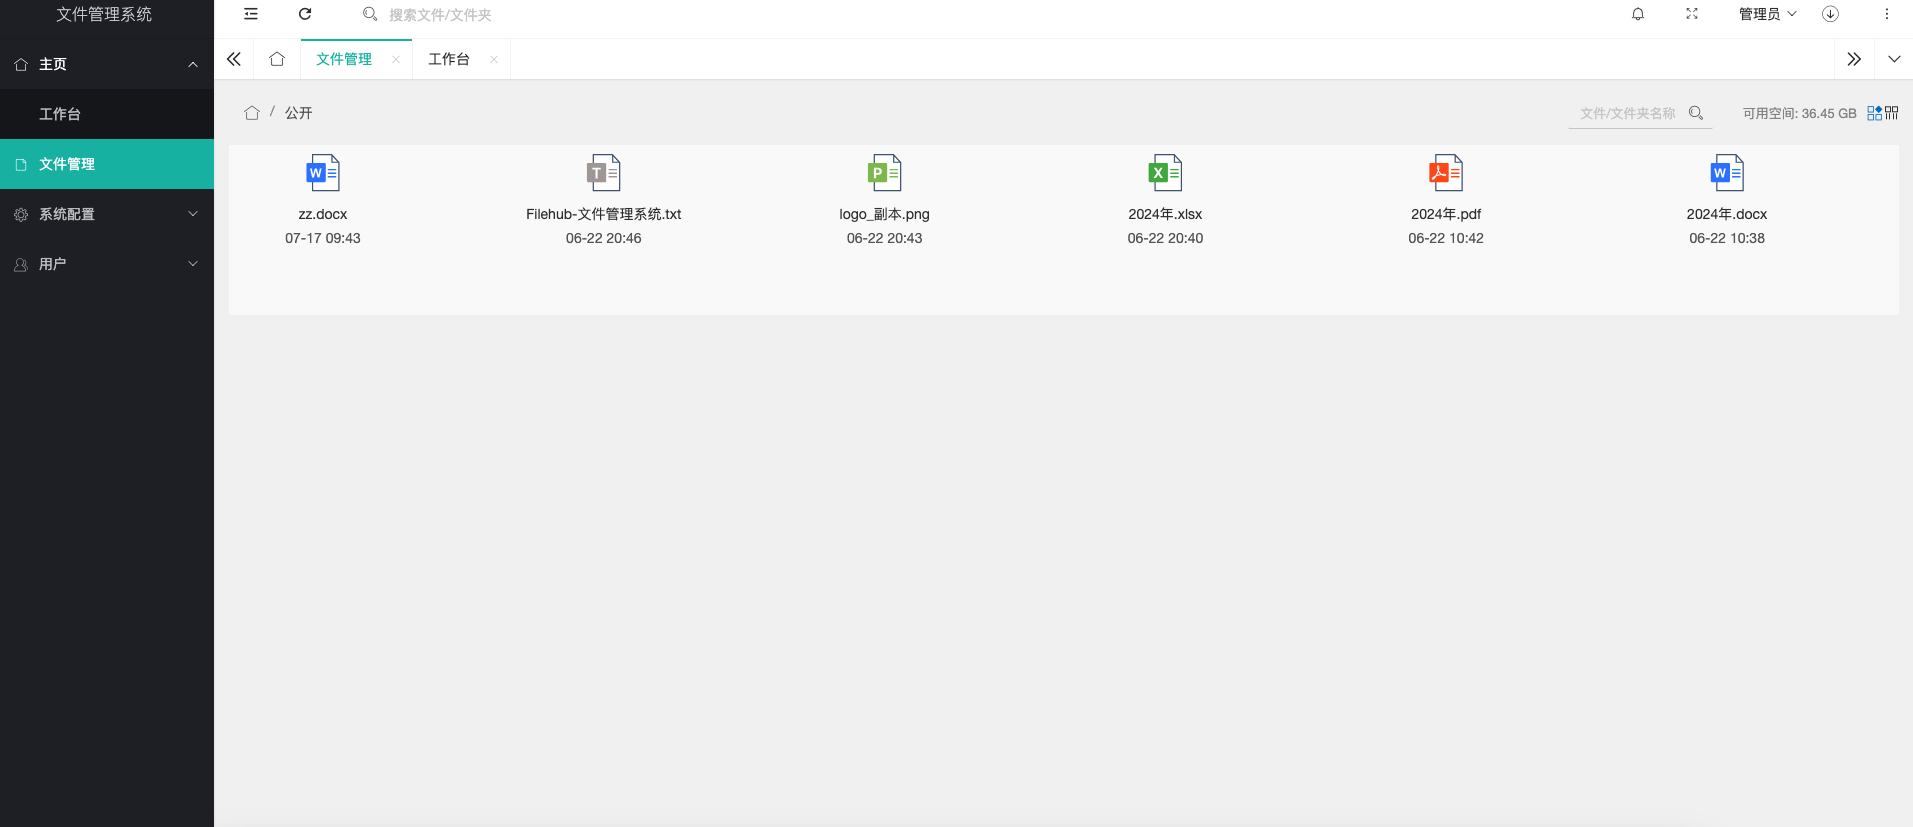Click the 可用空间: 36.45 GB label
1913x827 pixels.
1800,113
